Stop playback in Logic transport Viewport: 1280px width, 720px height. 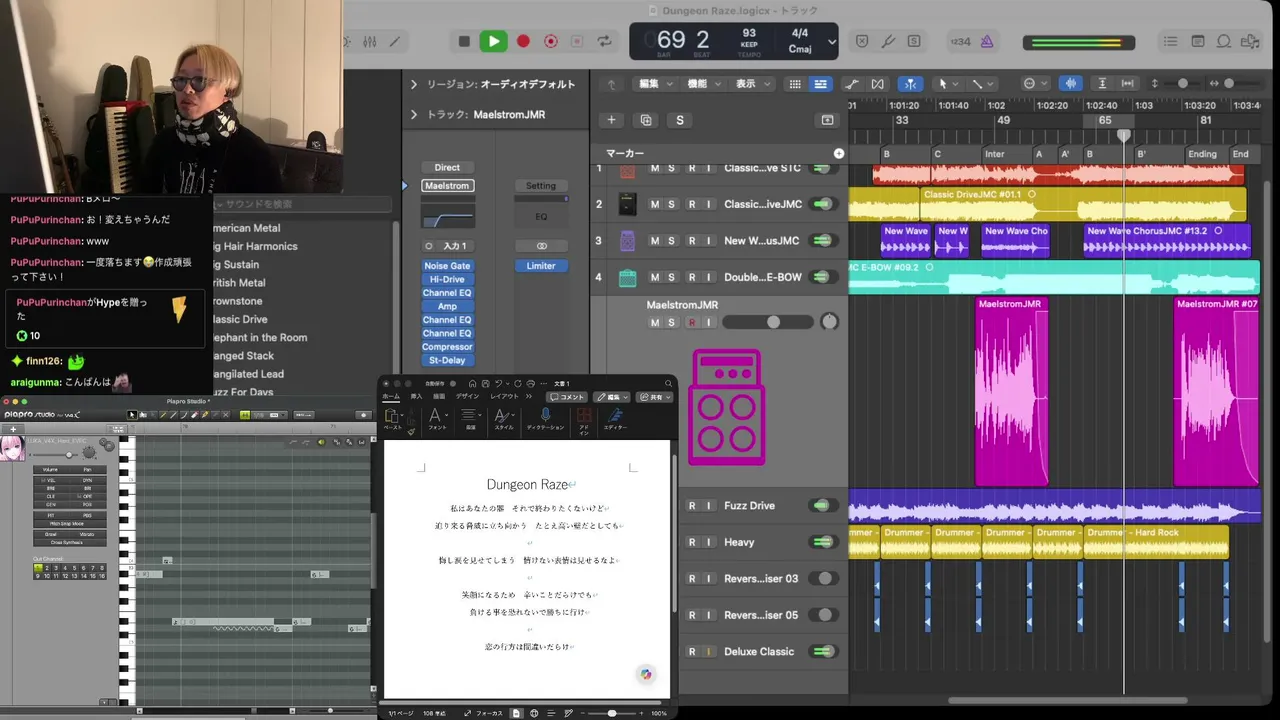[x=464, y=41]
